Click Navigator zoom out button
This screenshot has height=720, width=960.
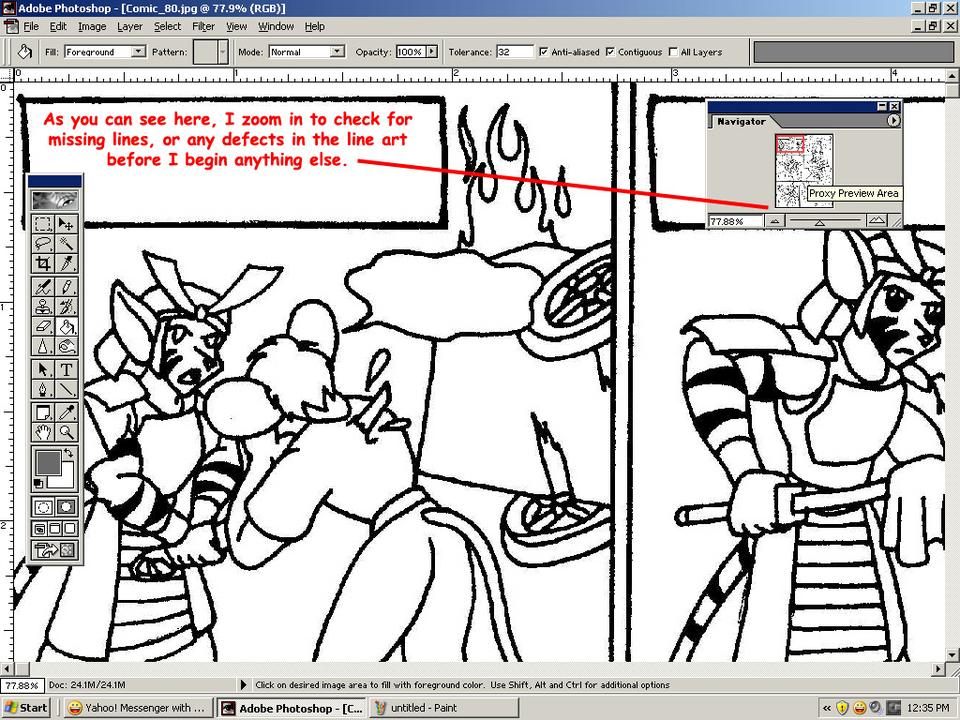(774, 221)
